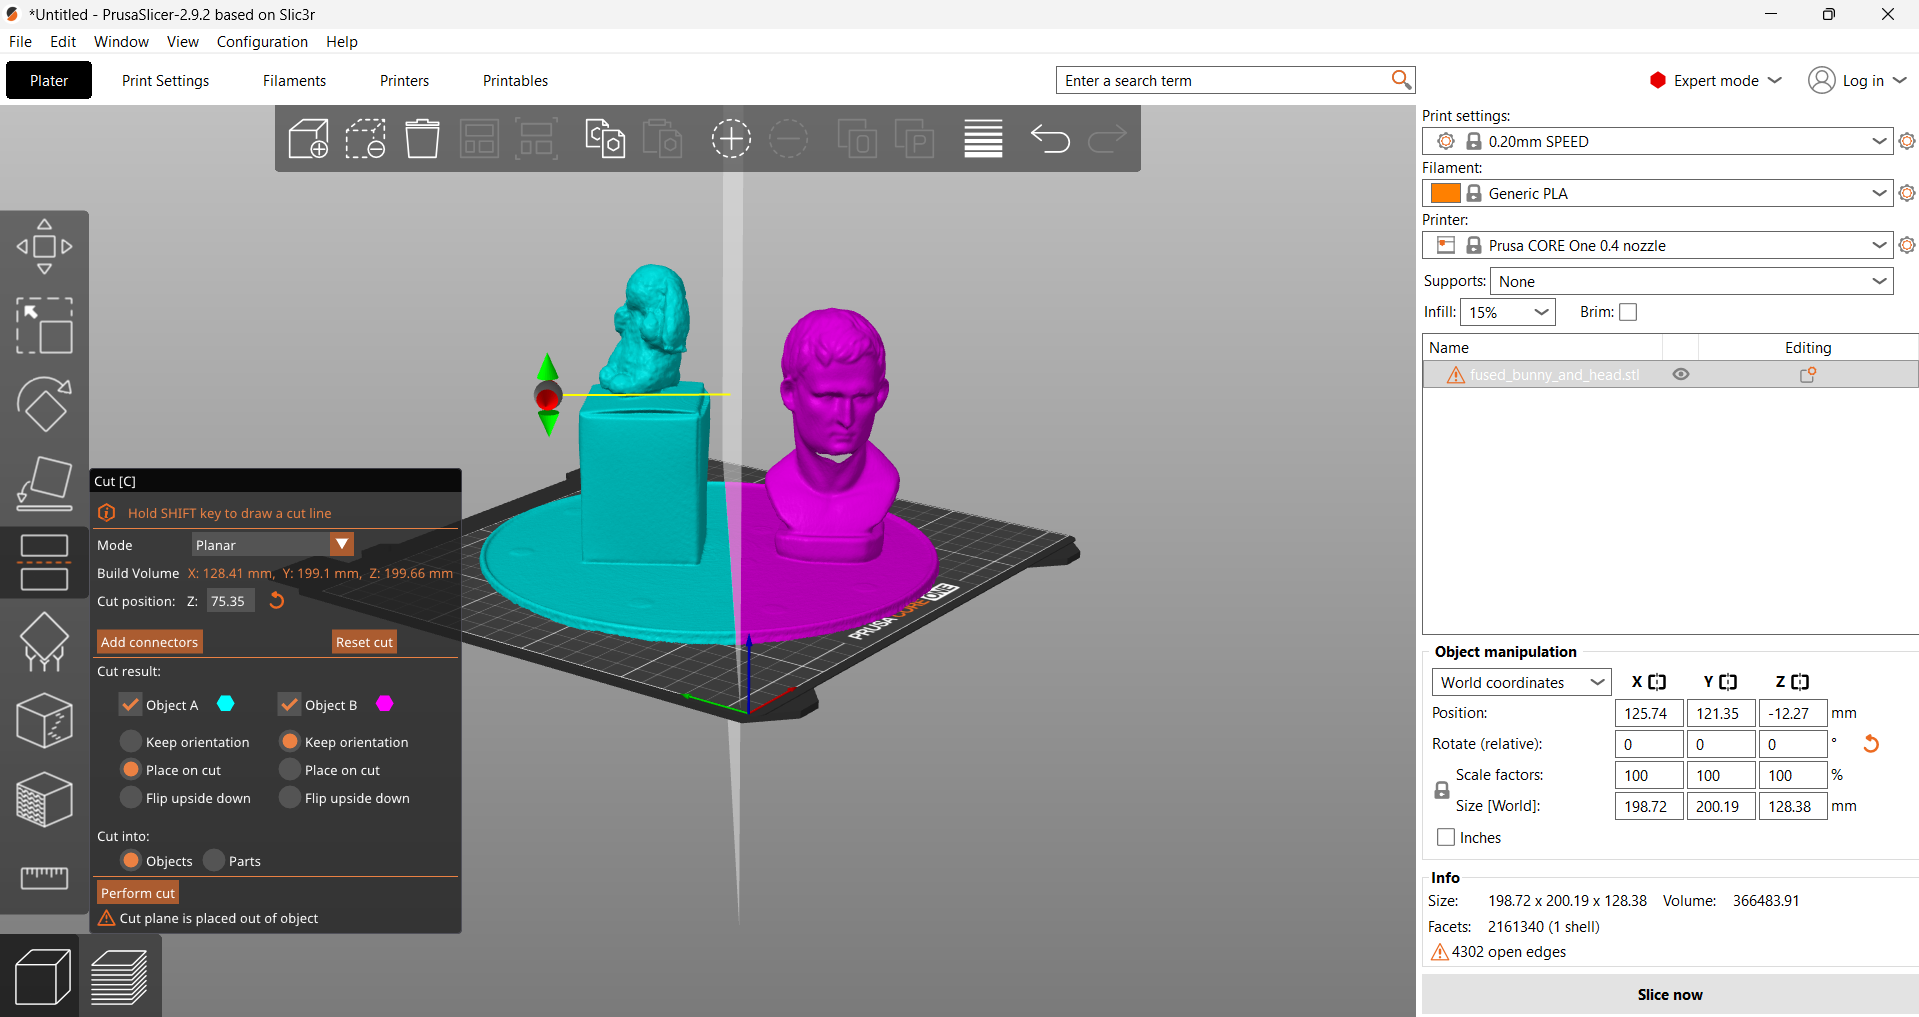Select the Move tool in left toolbar

[44, 247]
